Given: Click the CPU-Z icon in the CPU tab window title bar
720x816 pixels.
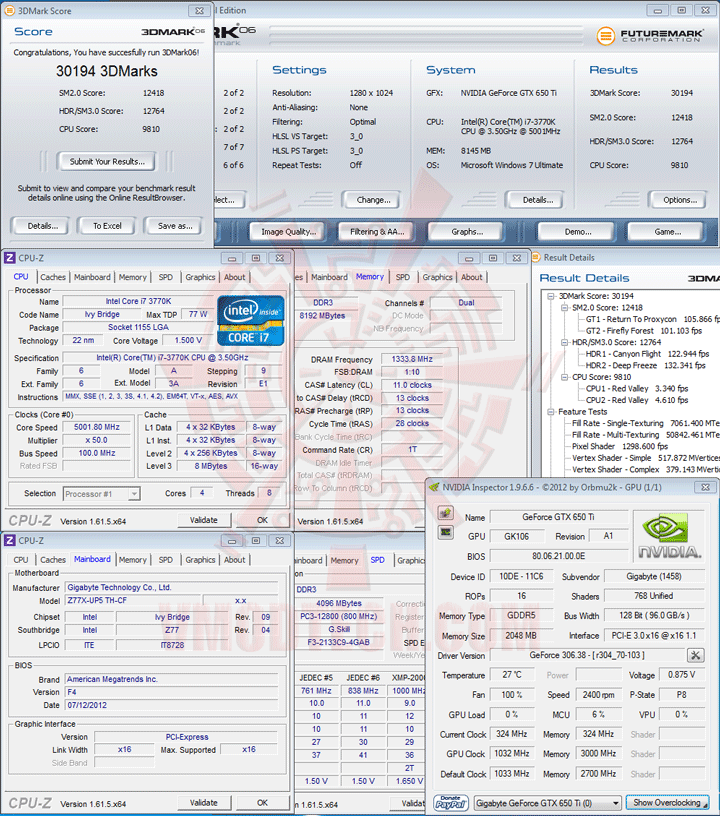Looking at the screenshot, I should [x=10, y=258].
